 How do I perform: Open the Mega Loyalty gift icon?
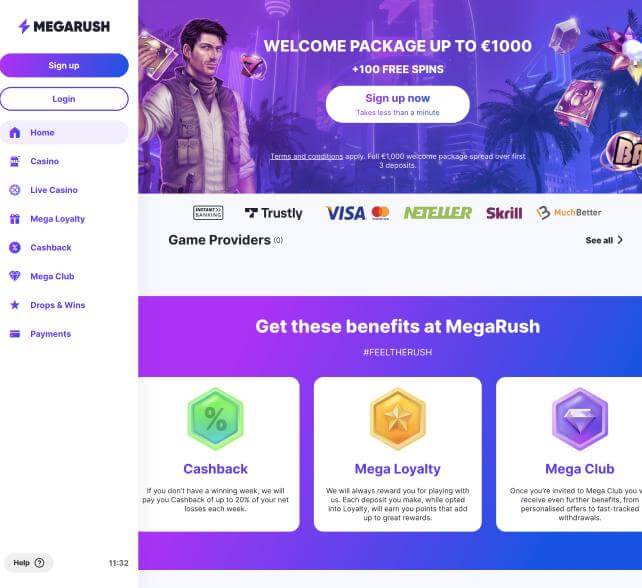(x=15, y=219)
